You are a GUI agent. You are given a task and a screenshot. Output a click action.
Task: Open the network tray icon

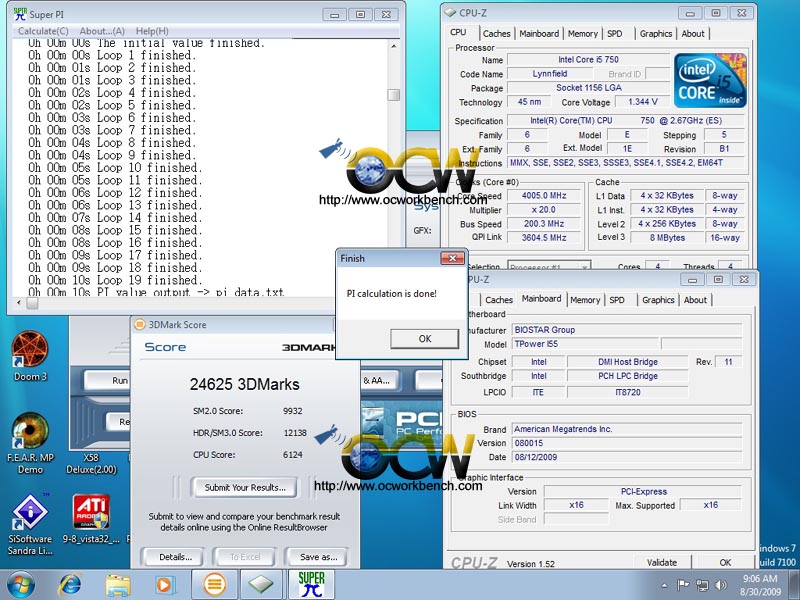tap(703, 585)
